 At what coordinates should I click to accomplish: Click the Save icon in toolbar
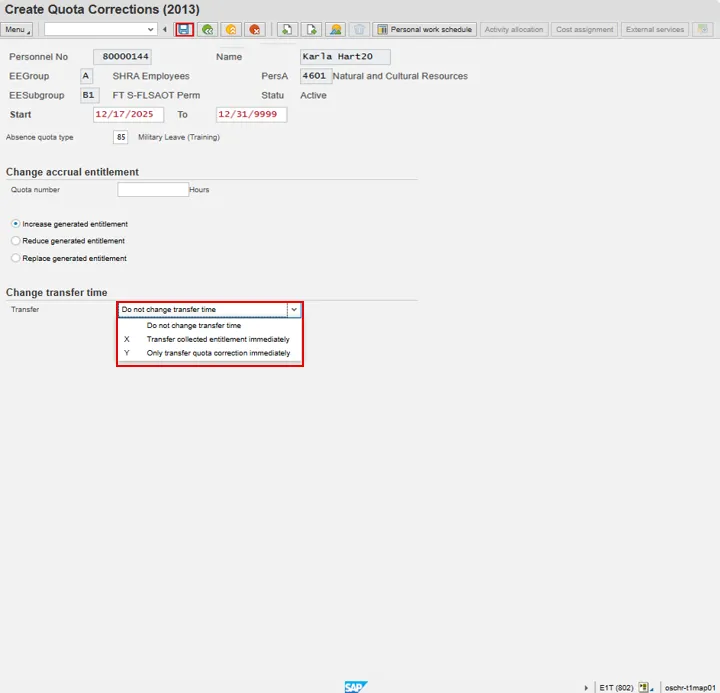pyautogui.click(x=184, y=30)
